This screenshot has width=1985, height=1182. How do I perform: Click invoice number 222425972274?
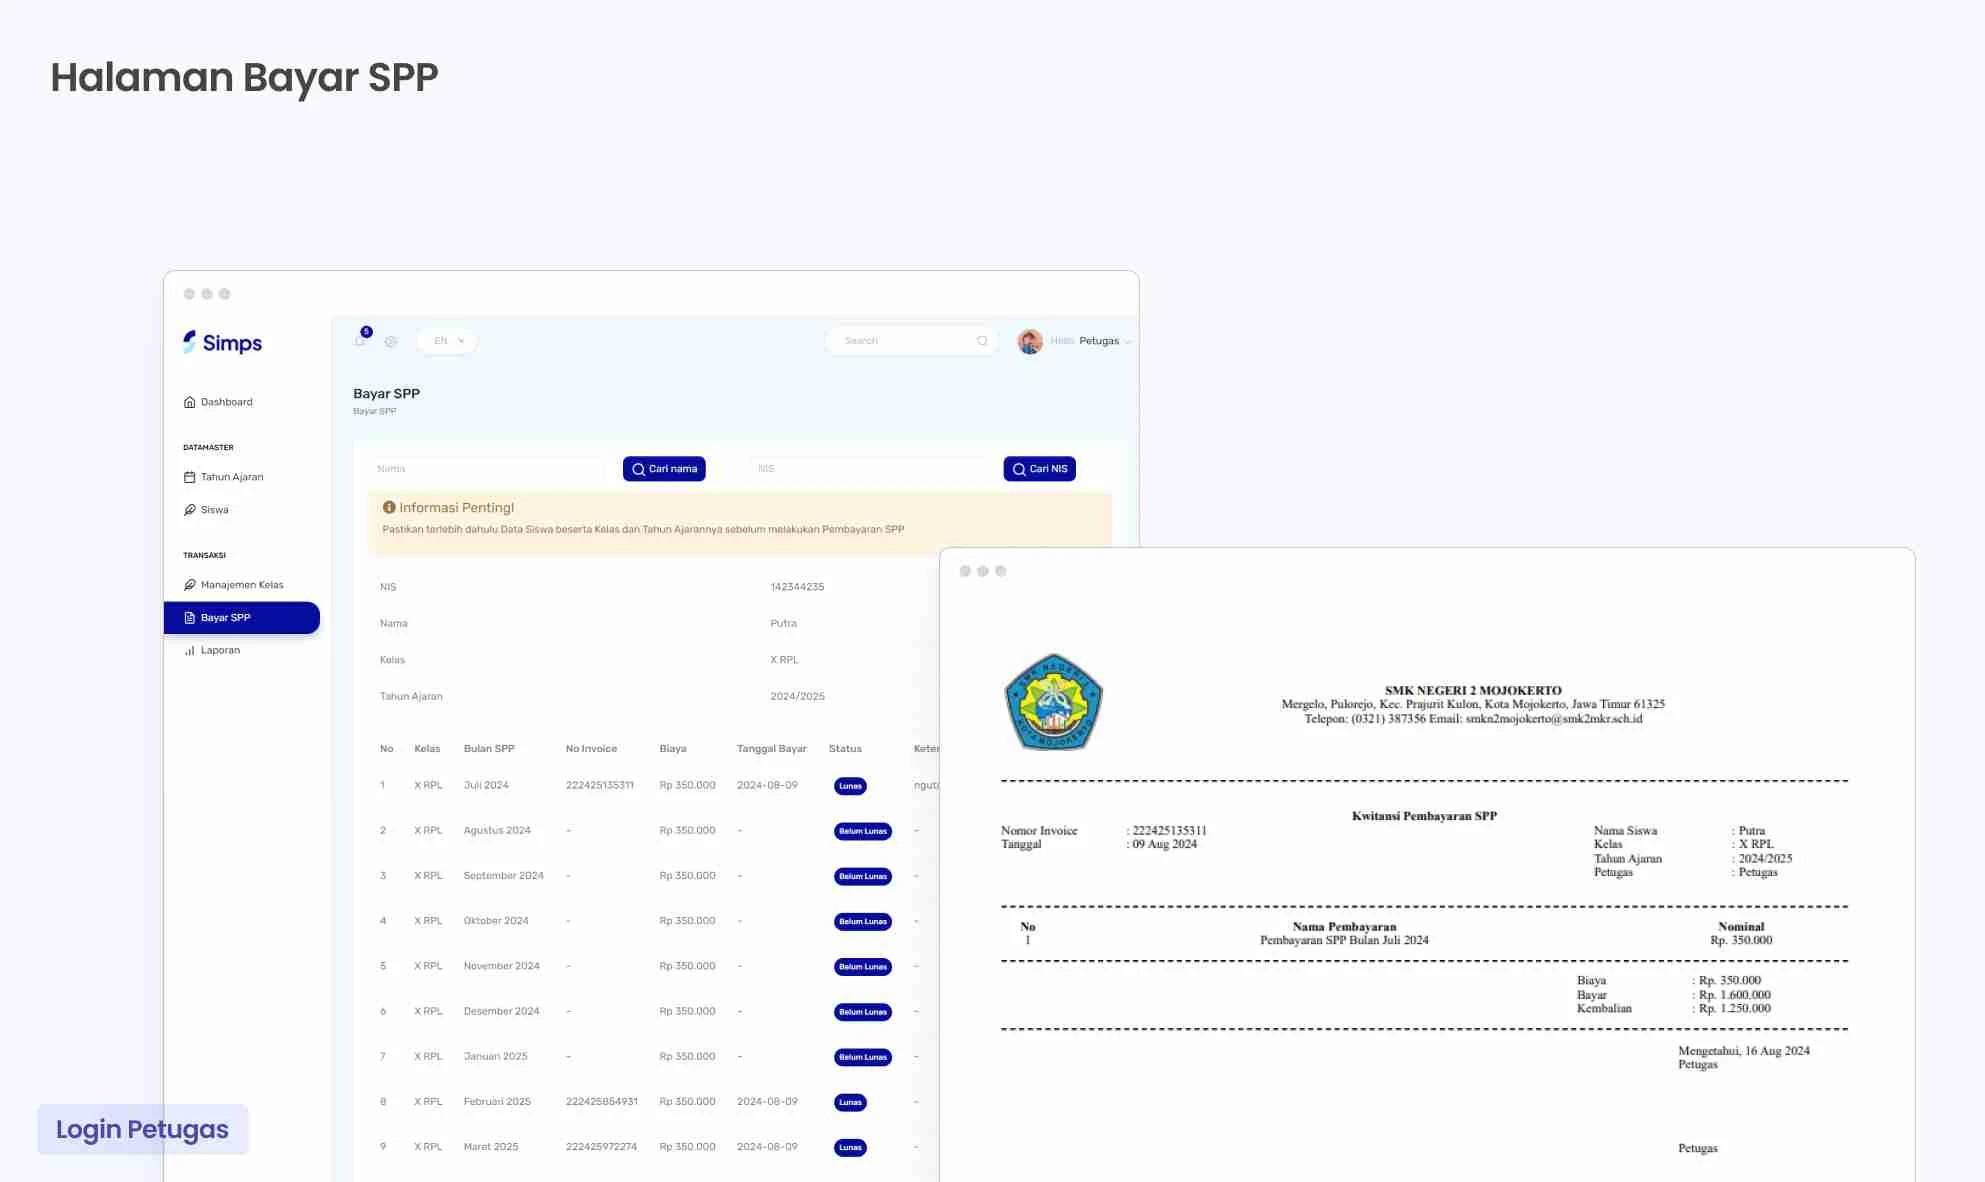tap(601, 1146)
